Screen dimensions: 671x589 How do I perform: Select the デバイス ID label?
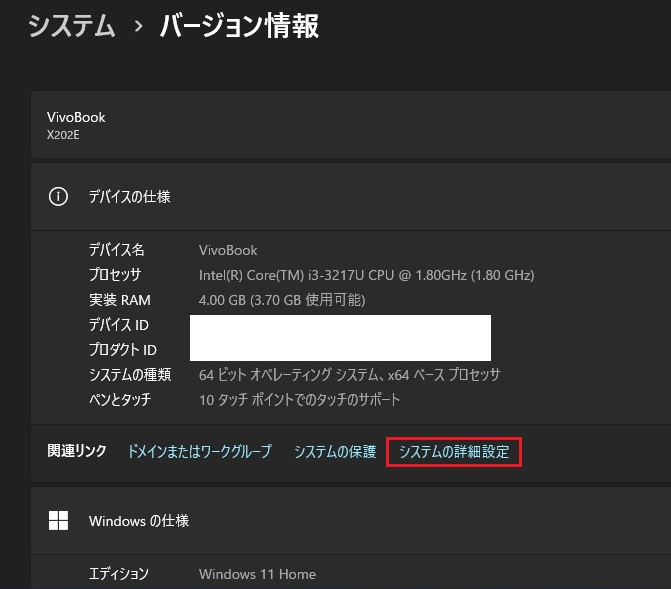point(119,324)
